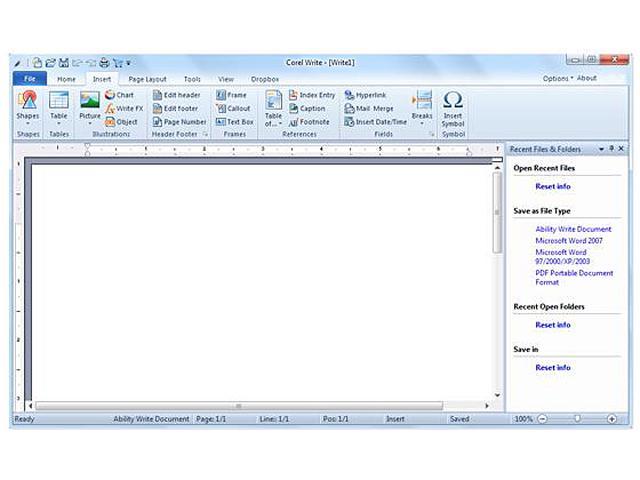Toggle the pin on Recent Files panel

point(611,148)
